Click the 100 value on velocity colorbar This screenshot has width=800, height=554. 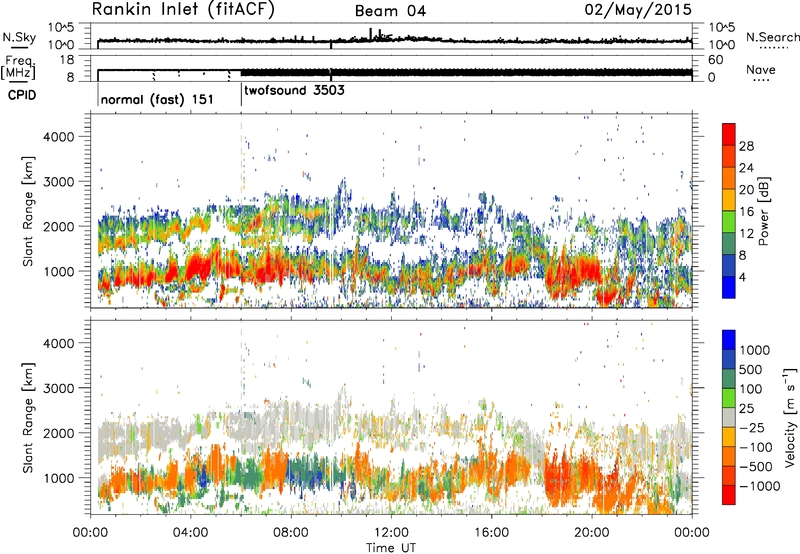point(751,389)
